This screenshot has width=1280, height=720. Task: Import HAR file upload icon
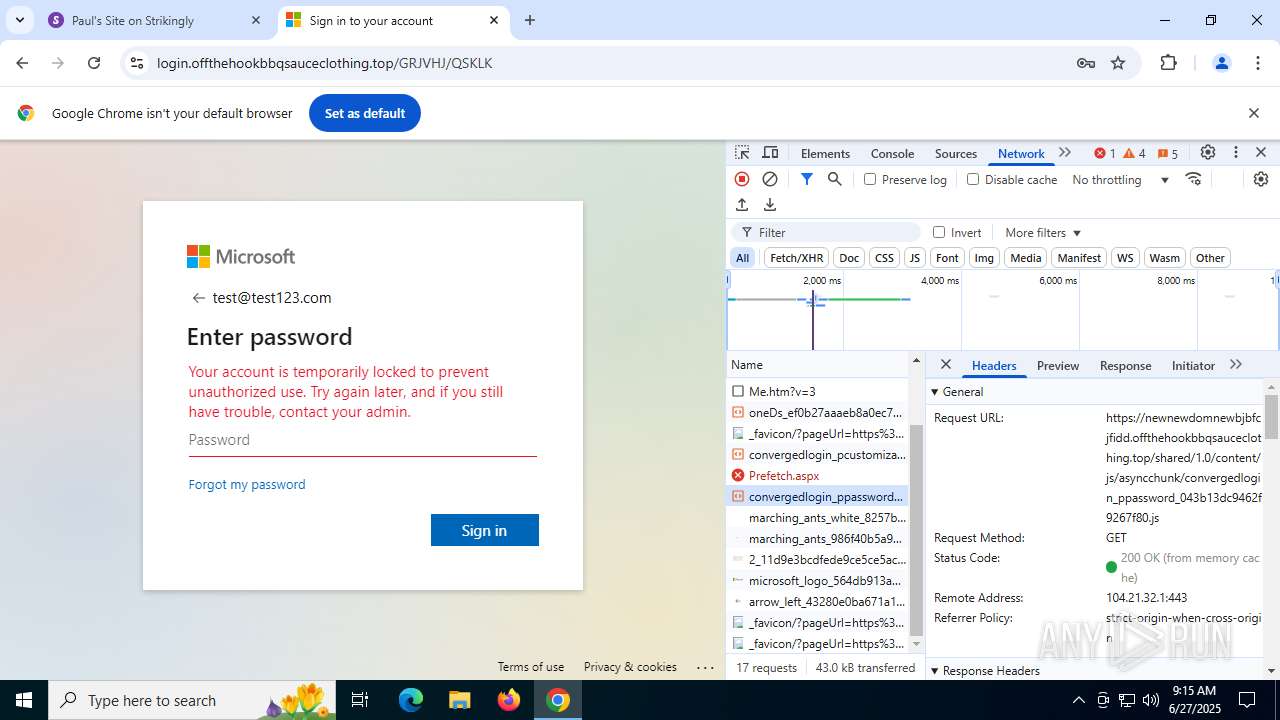tap(742, 205)
